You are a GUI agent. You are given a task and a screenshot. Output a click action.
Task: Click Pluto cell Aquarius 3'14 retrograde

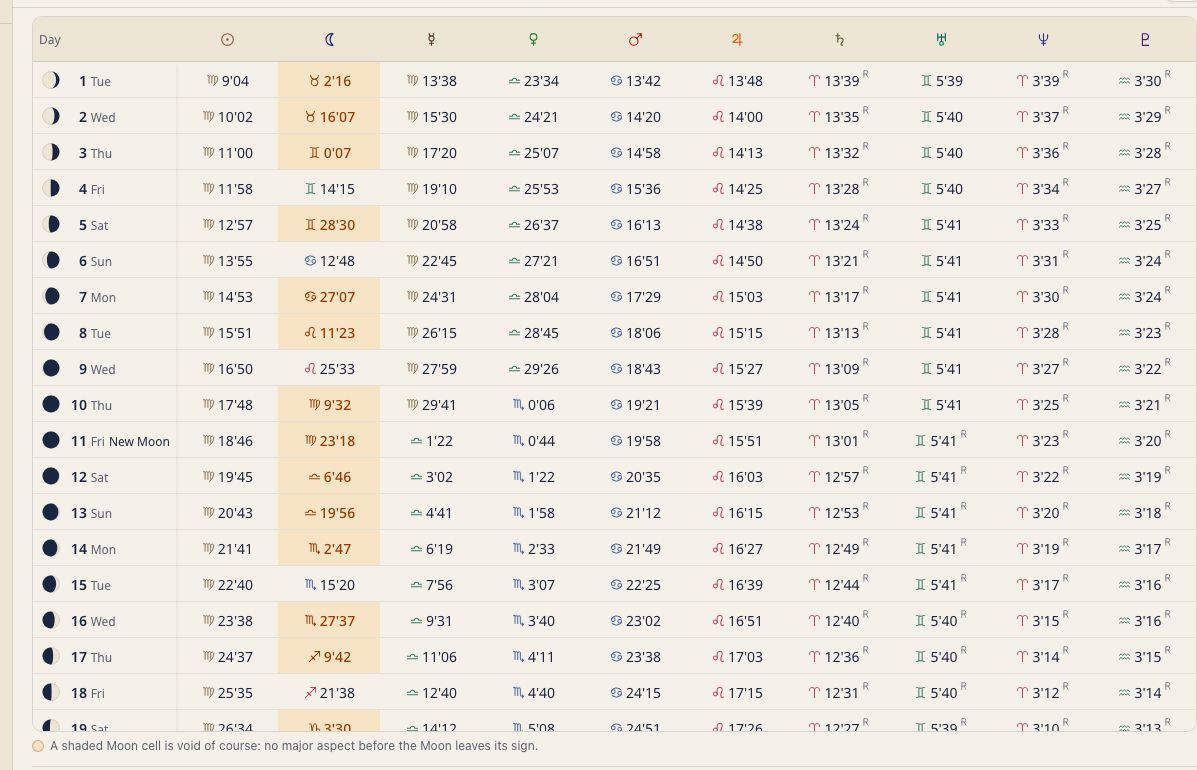coord(1144,692)
